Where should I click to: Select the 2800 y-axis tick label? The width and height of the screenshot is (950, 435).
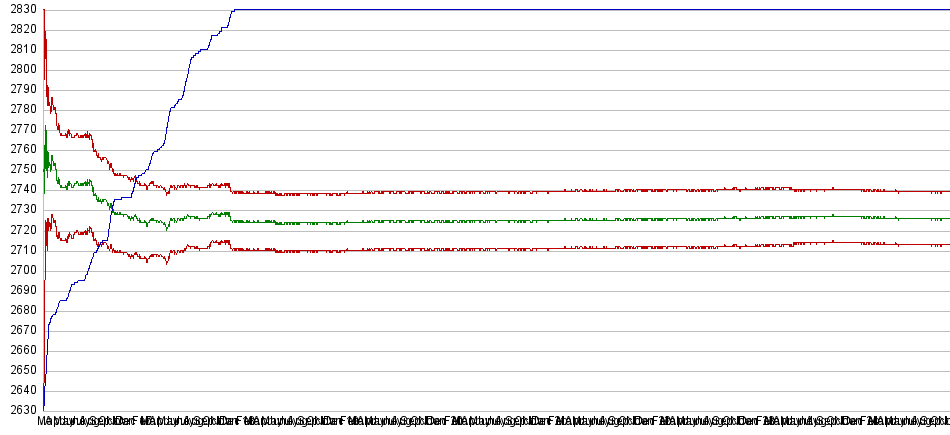pyautogui.click(x=19, y=69)
